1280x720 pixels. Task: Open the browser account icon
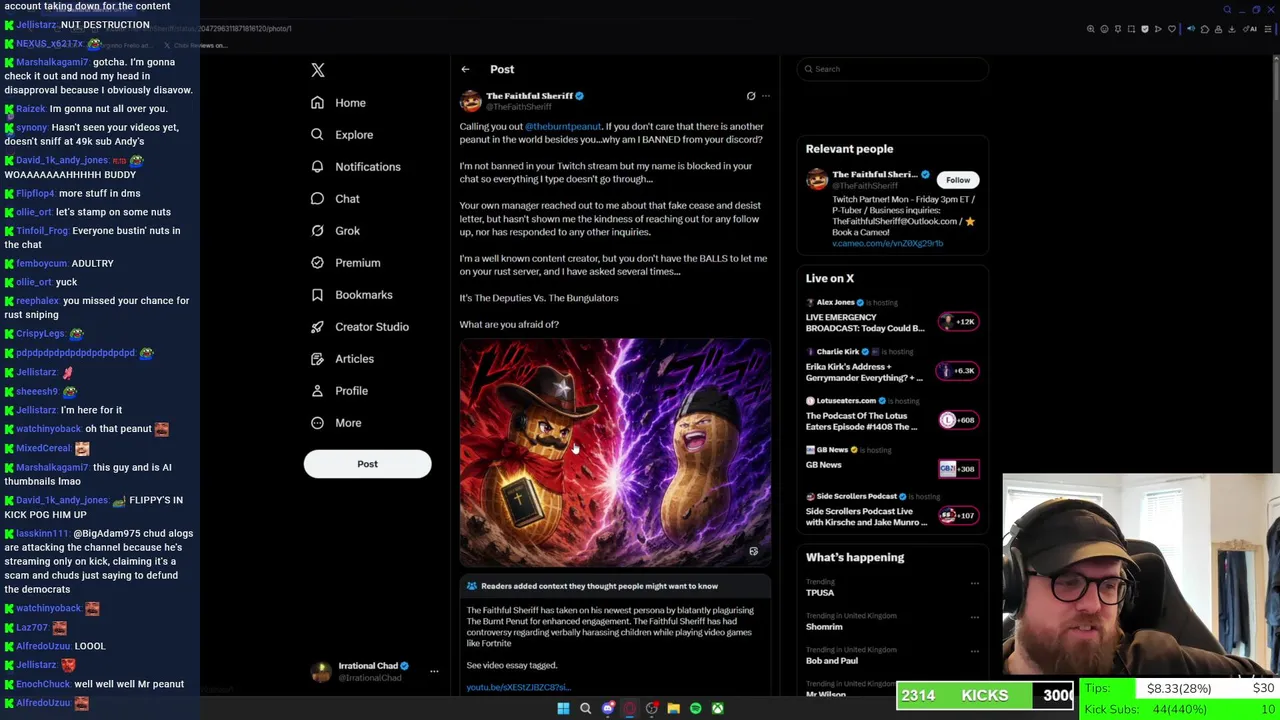point(1218,29)
